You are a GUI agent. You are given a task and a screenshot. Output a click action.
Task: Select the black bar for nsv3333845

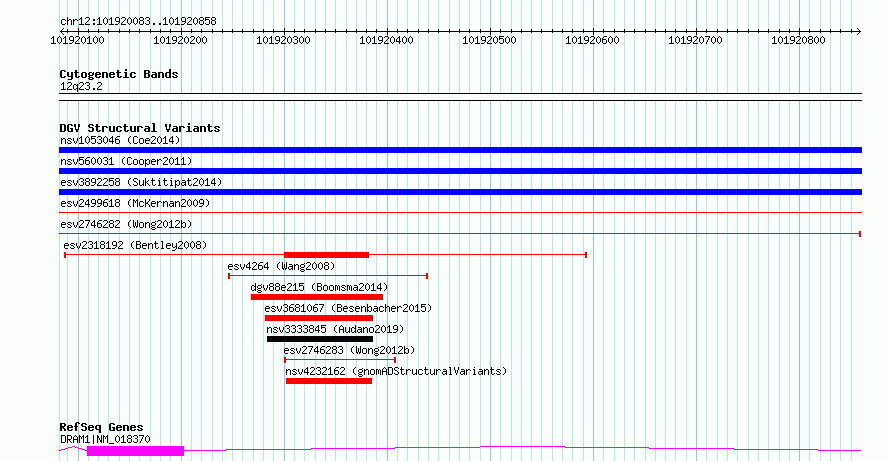320,339
